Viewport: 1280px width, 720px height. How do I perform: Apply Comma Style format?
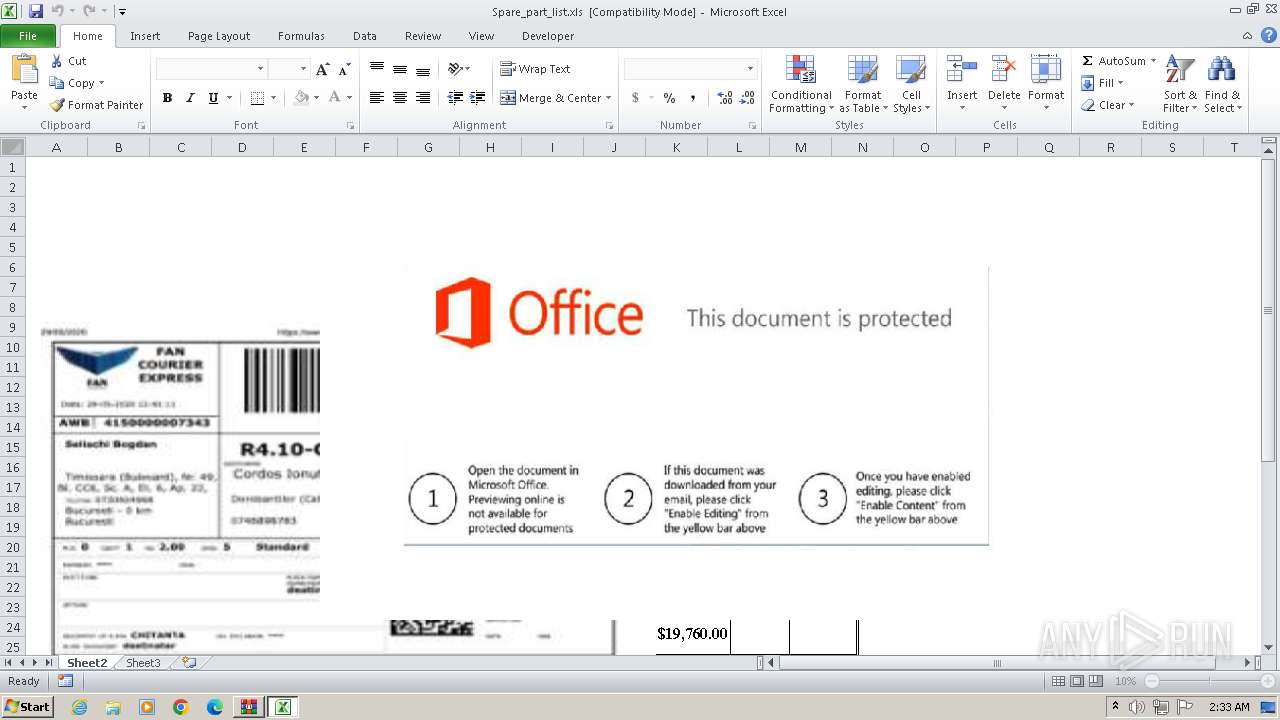pyautogui.click(x=692, y=98)
